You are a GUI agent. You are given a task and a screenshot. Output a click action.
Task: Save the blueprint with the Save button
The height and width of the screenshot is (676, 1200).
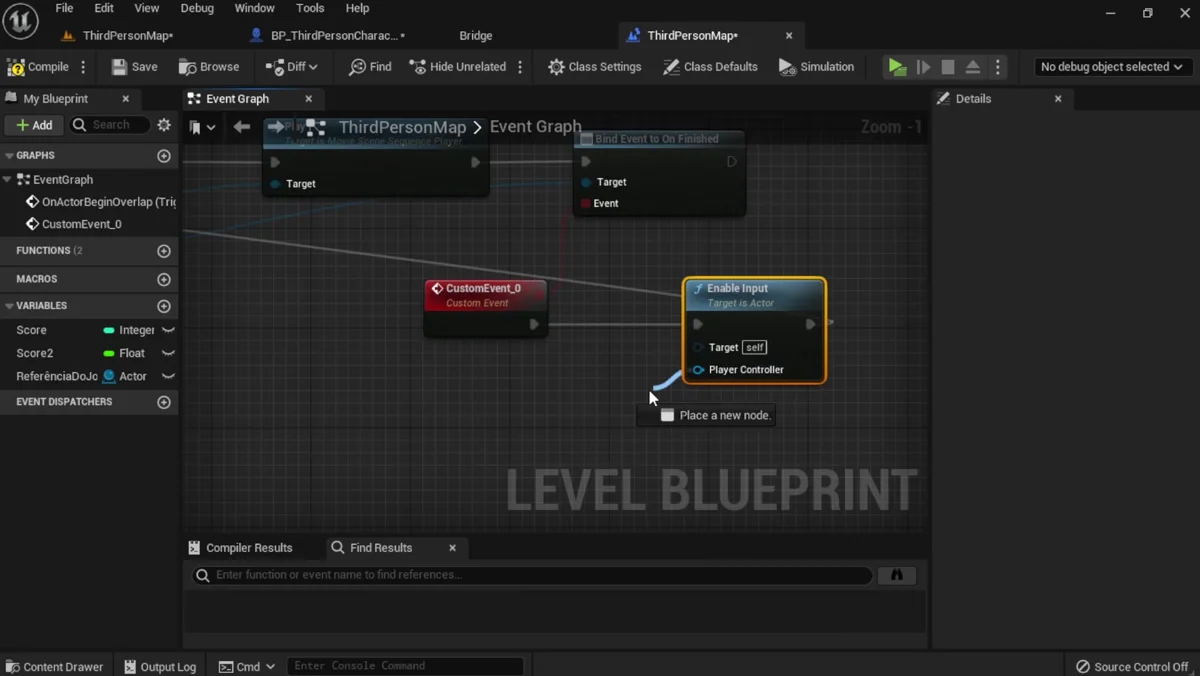(134, 67)
